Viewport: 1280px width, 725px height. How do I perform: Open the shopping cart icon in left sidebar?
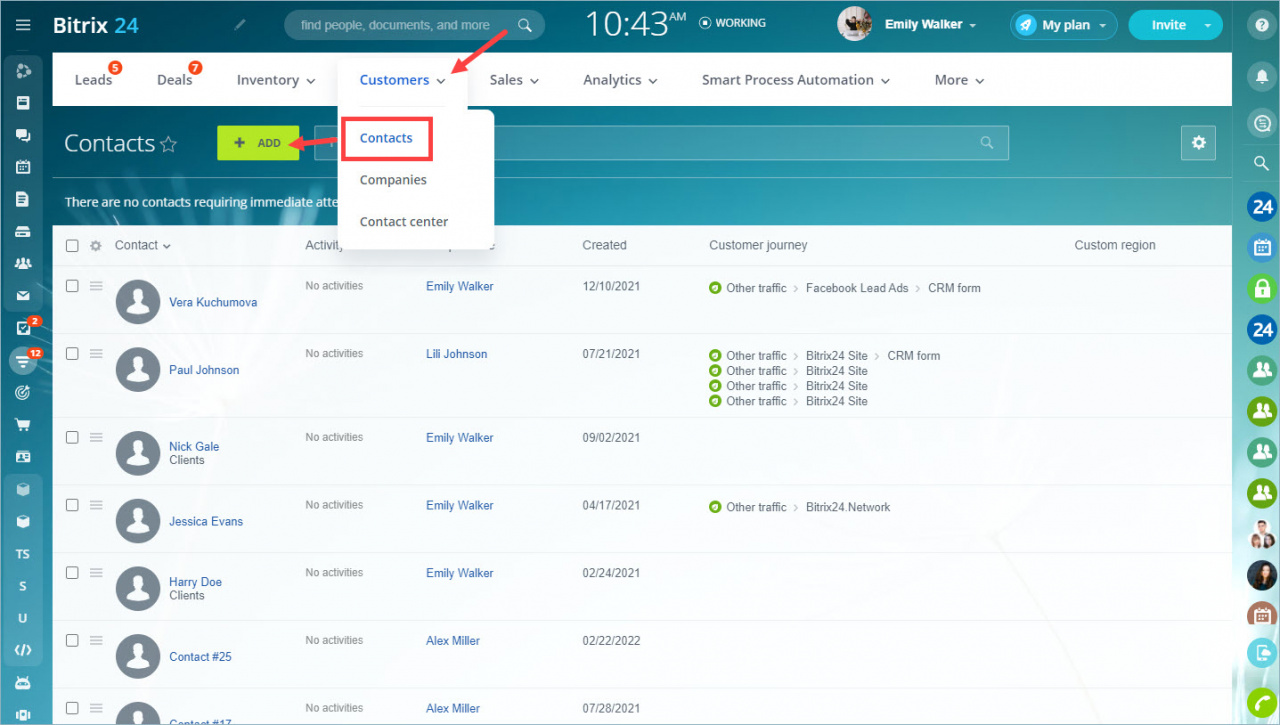click(23, 425)
